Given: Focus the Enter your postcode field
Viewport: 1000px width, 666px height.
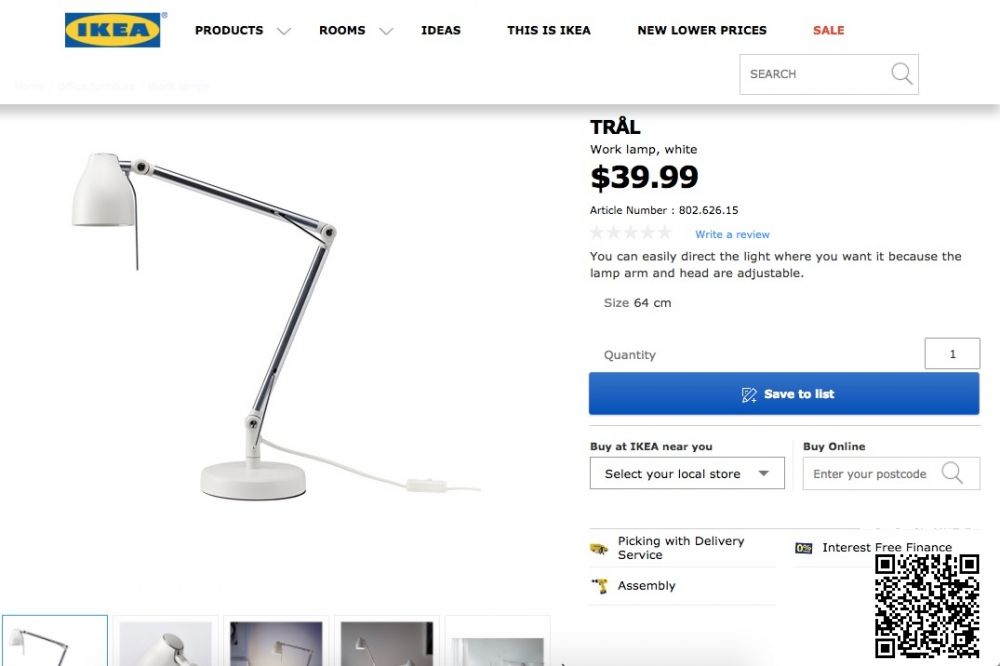Looking at the screenshot, I should click(870, 474).
